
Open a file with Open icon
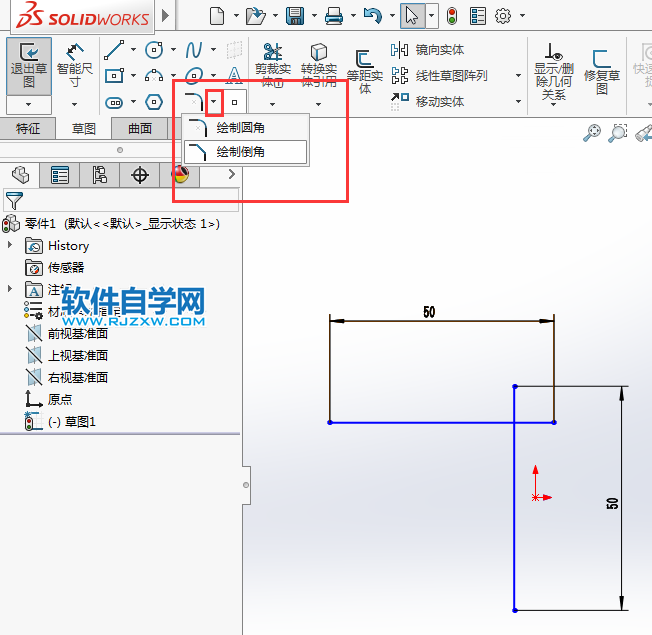(x=256, y=16)
